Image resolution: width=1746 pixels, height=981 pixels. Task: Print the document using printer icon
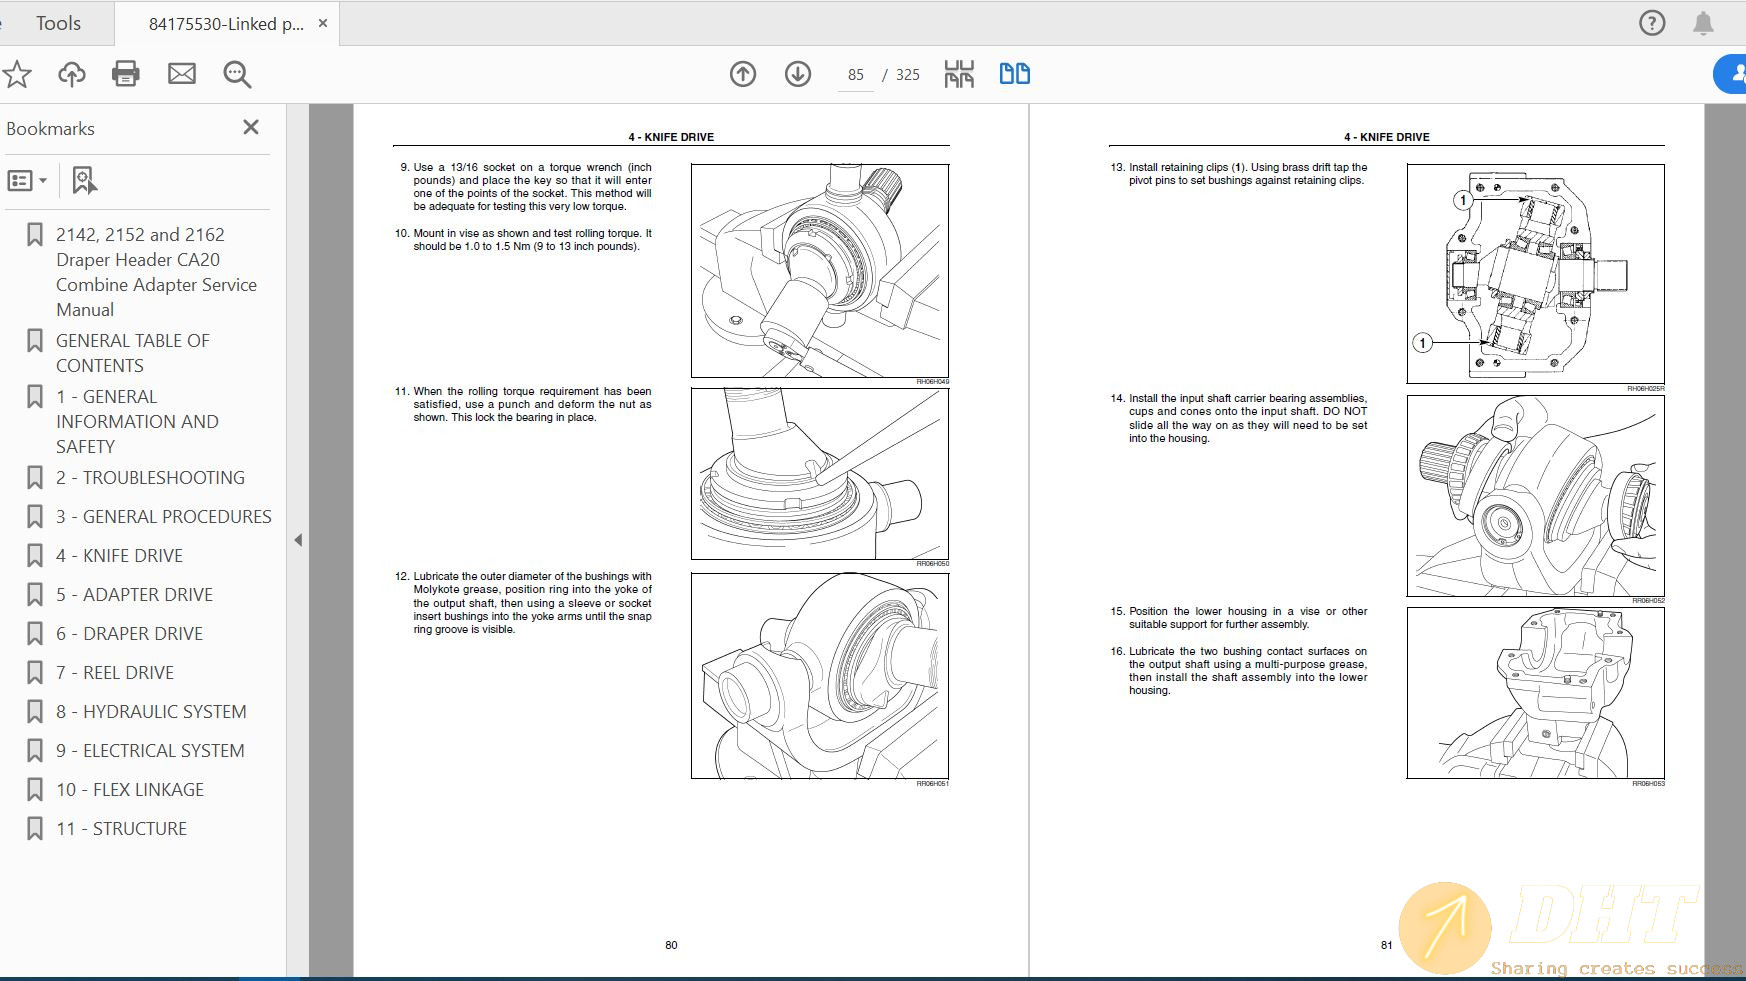pyautogui.click(x=126, y=74)
